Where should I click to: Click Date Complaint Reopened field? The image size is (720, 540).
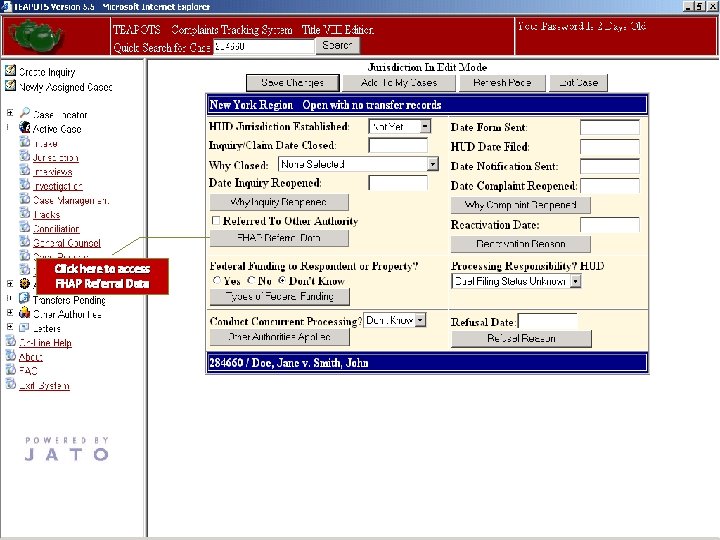pyautogui.click(x=610, y=186)
